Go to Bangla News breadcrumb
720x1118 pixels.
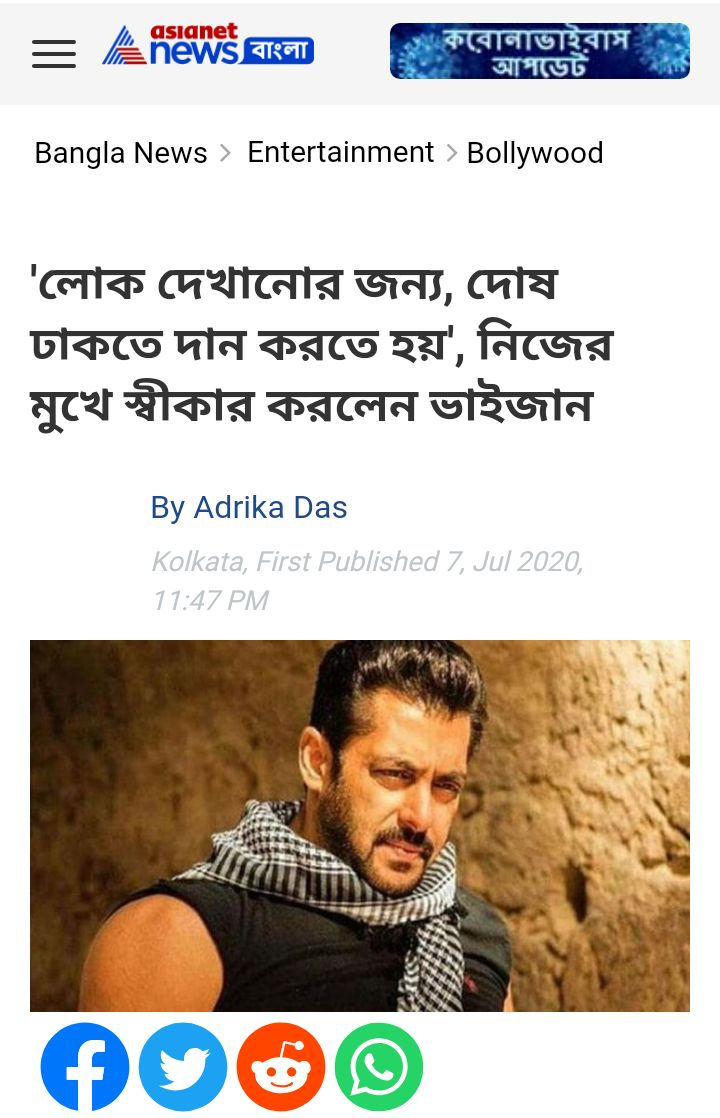pyautogui.click(x=120, y=153)
